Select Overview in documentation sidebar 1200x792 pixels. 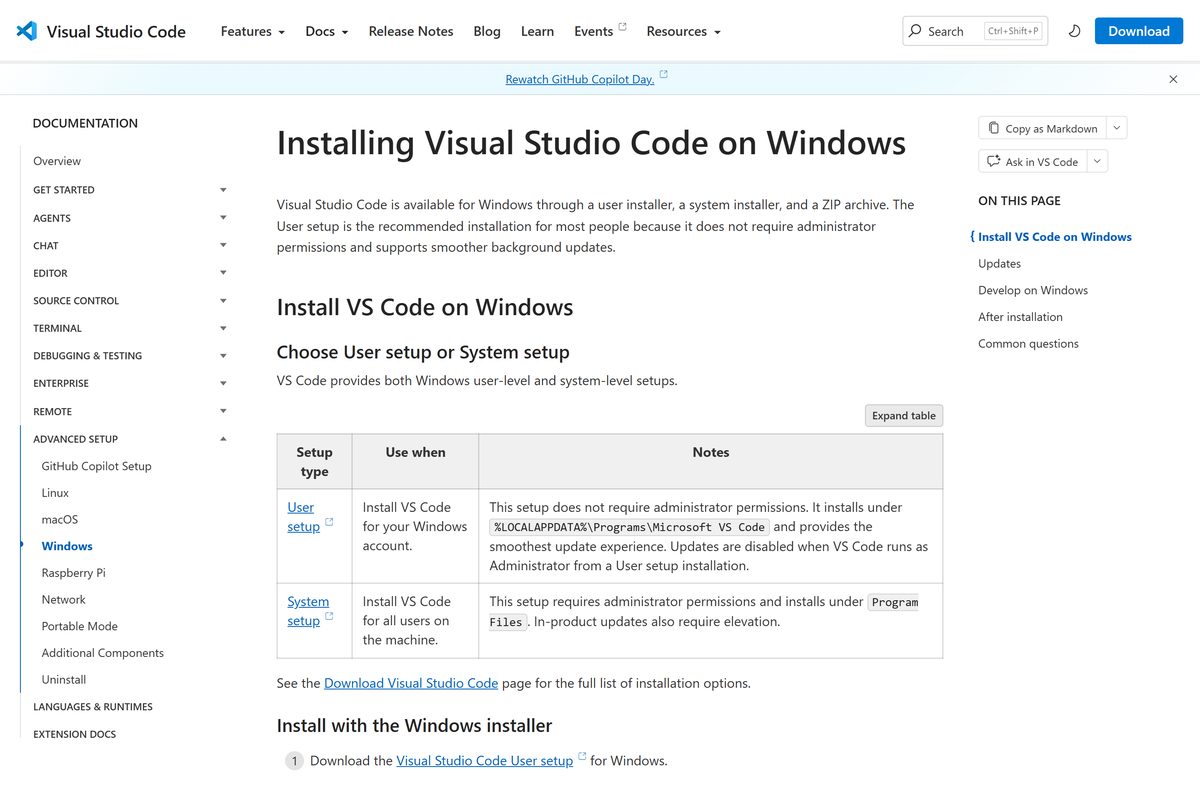pyautogui.click(x=57, y=161)
